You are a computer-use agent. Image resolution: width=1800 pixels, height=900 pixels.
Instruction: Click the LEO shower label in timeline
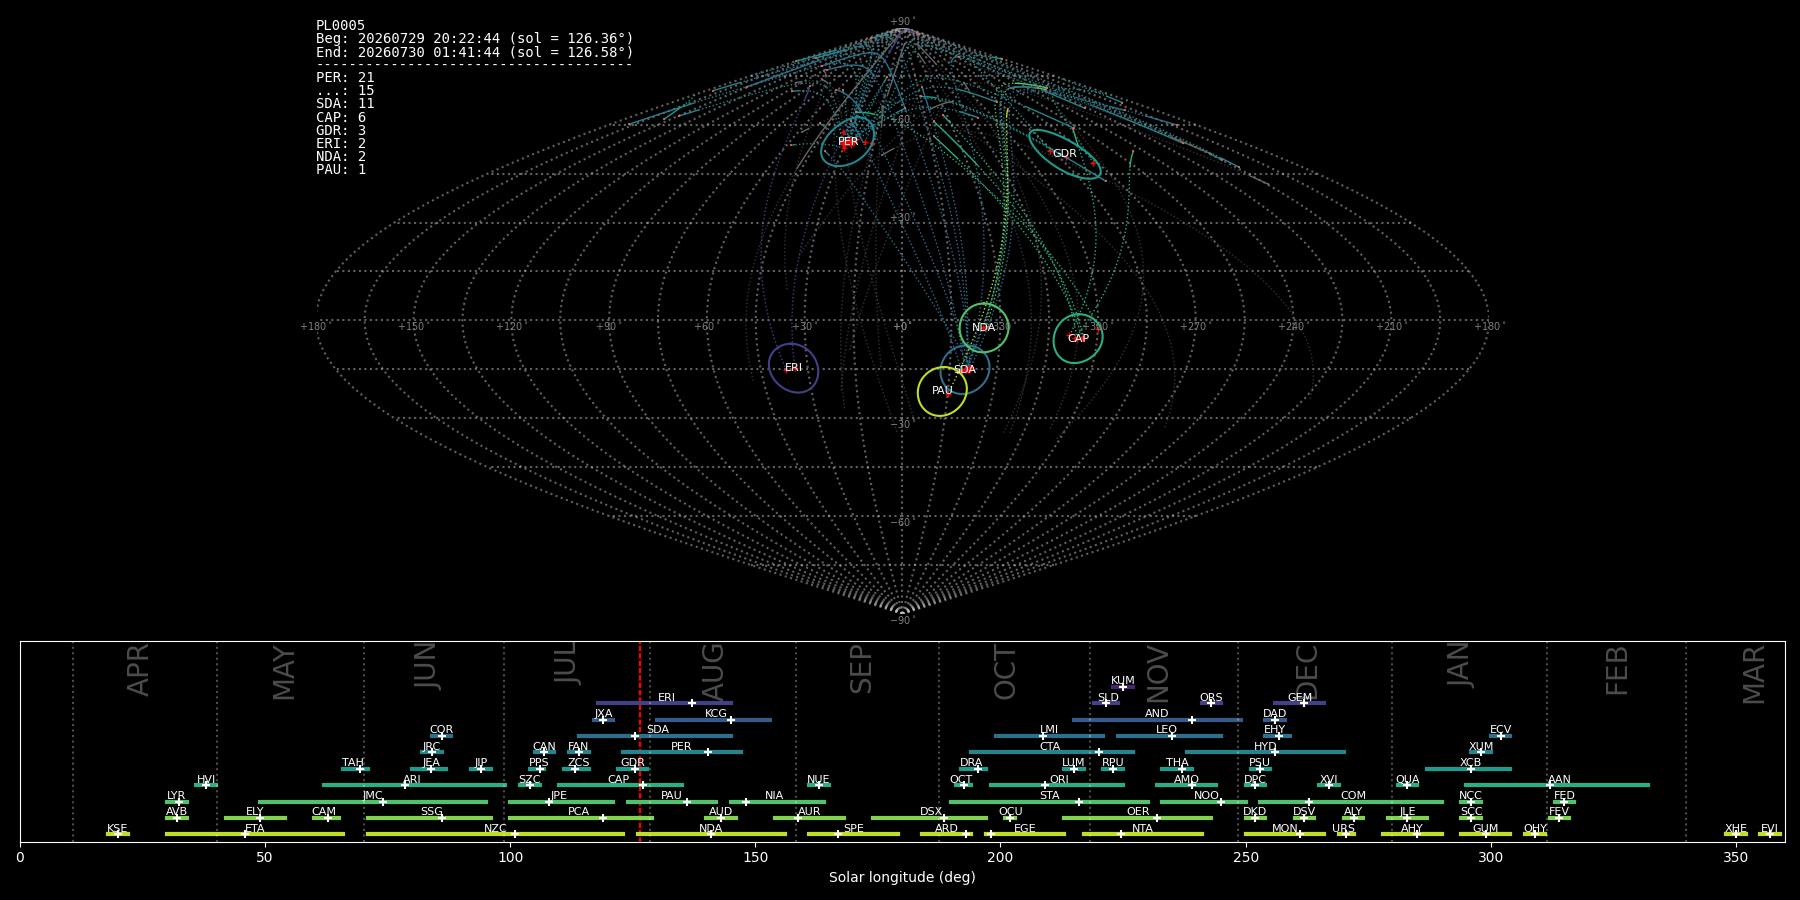point(1166,730)
